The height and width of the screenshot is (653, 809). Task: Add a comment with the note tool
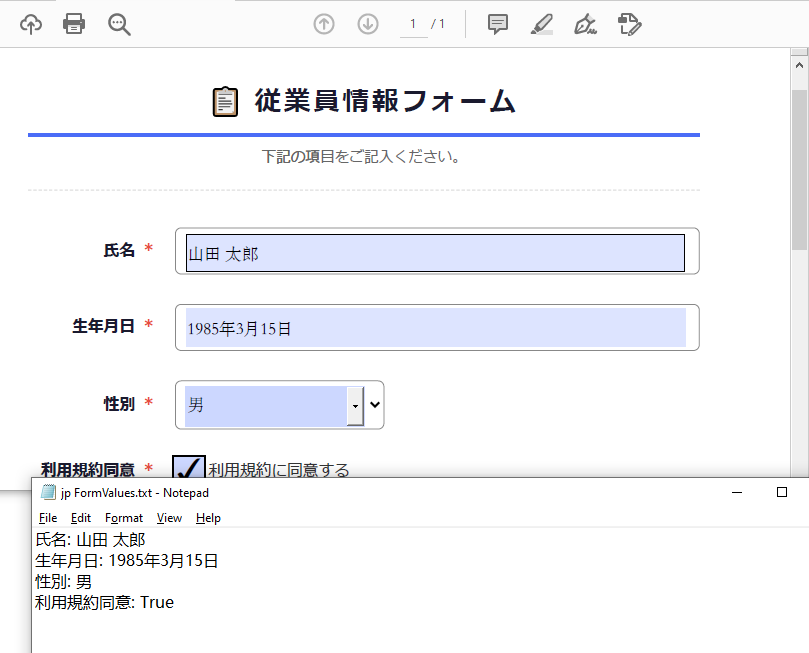498,24
